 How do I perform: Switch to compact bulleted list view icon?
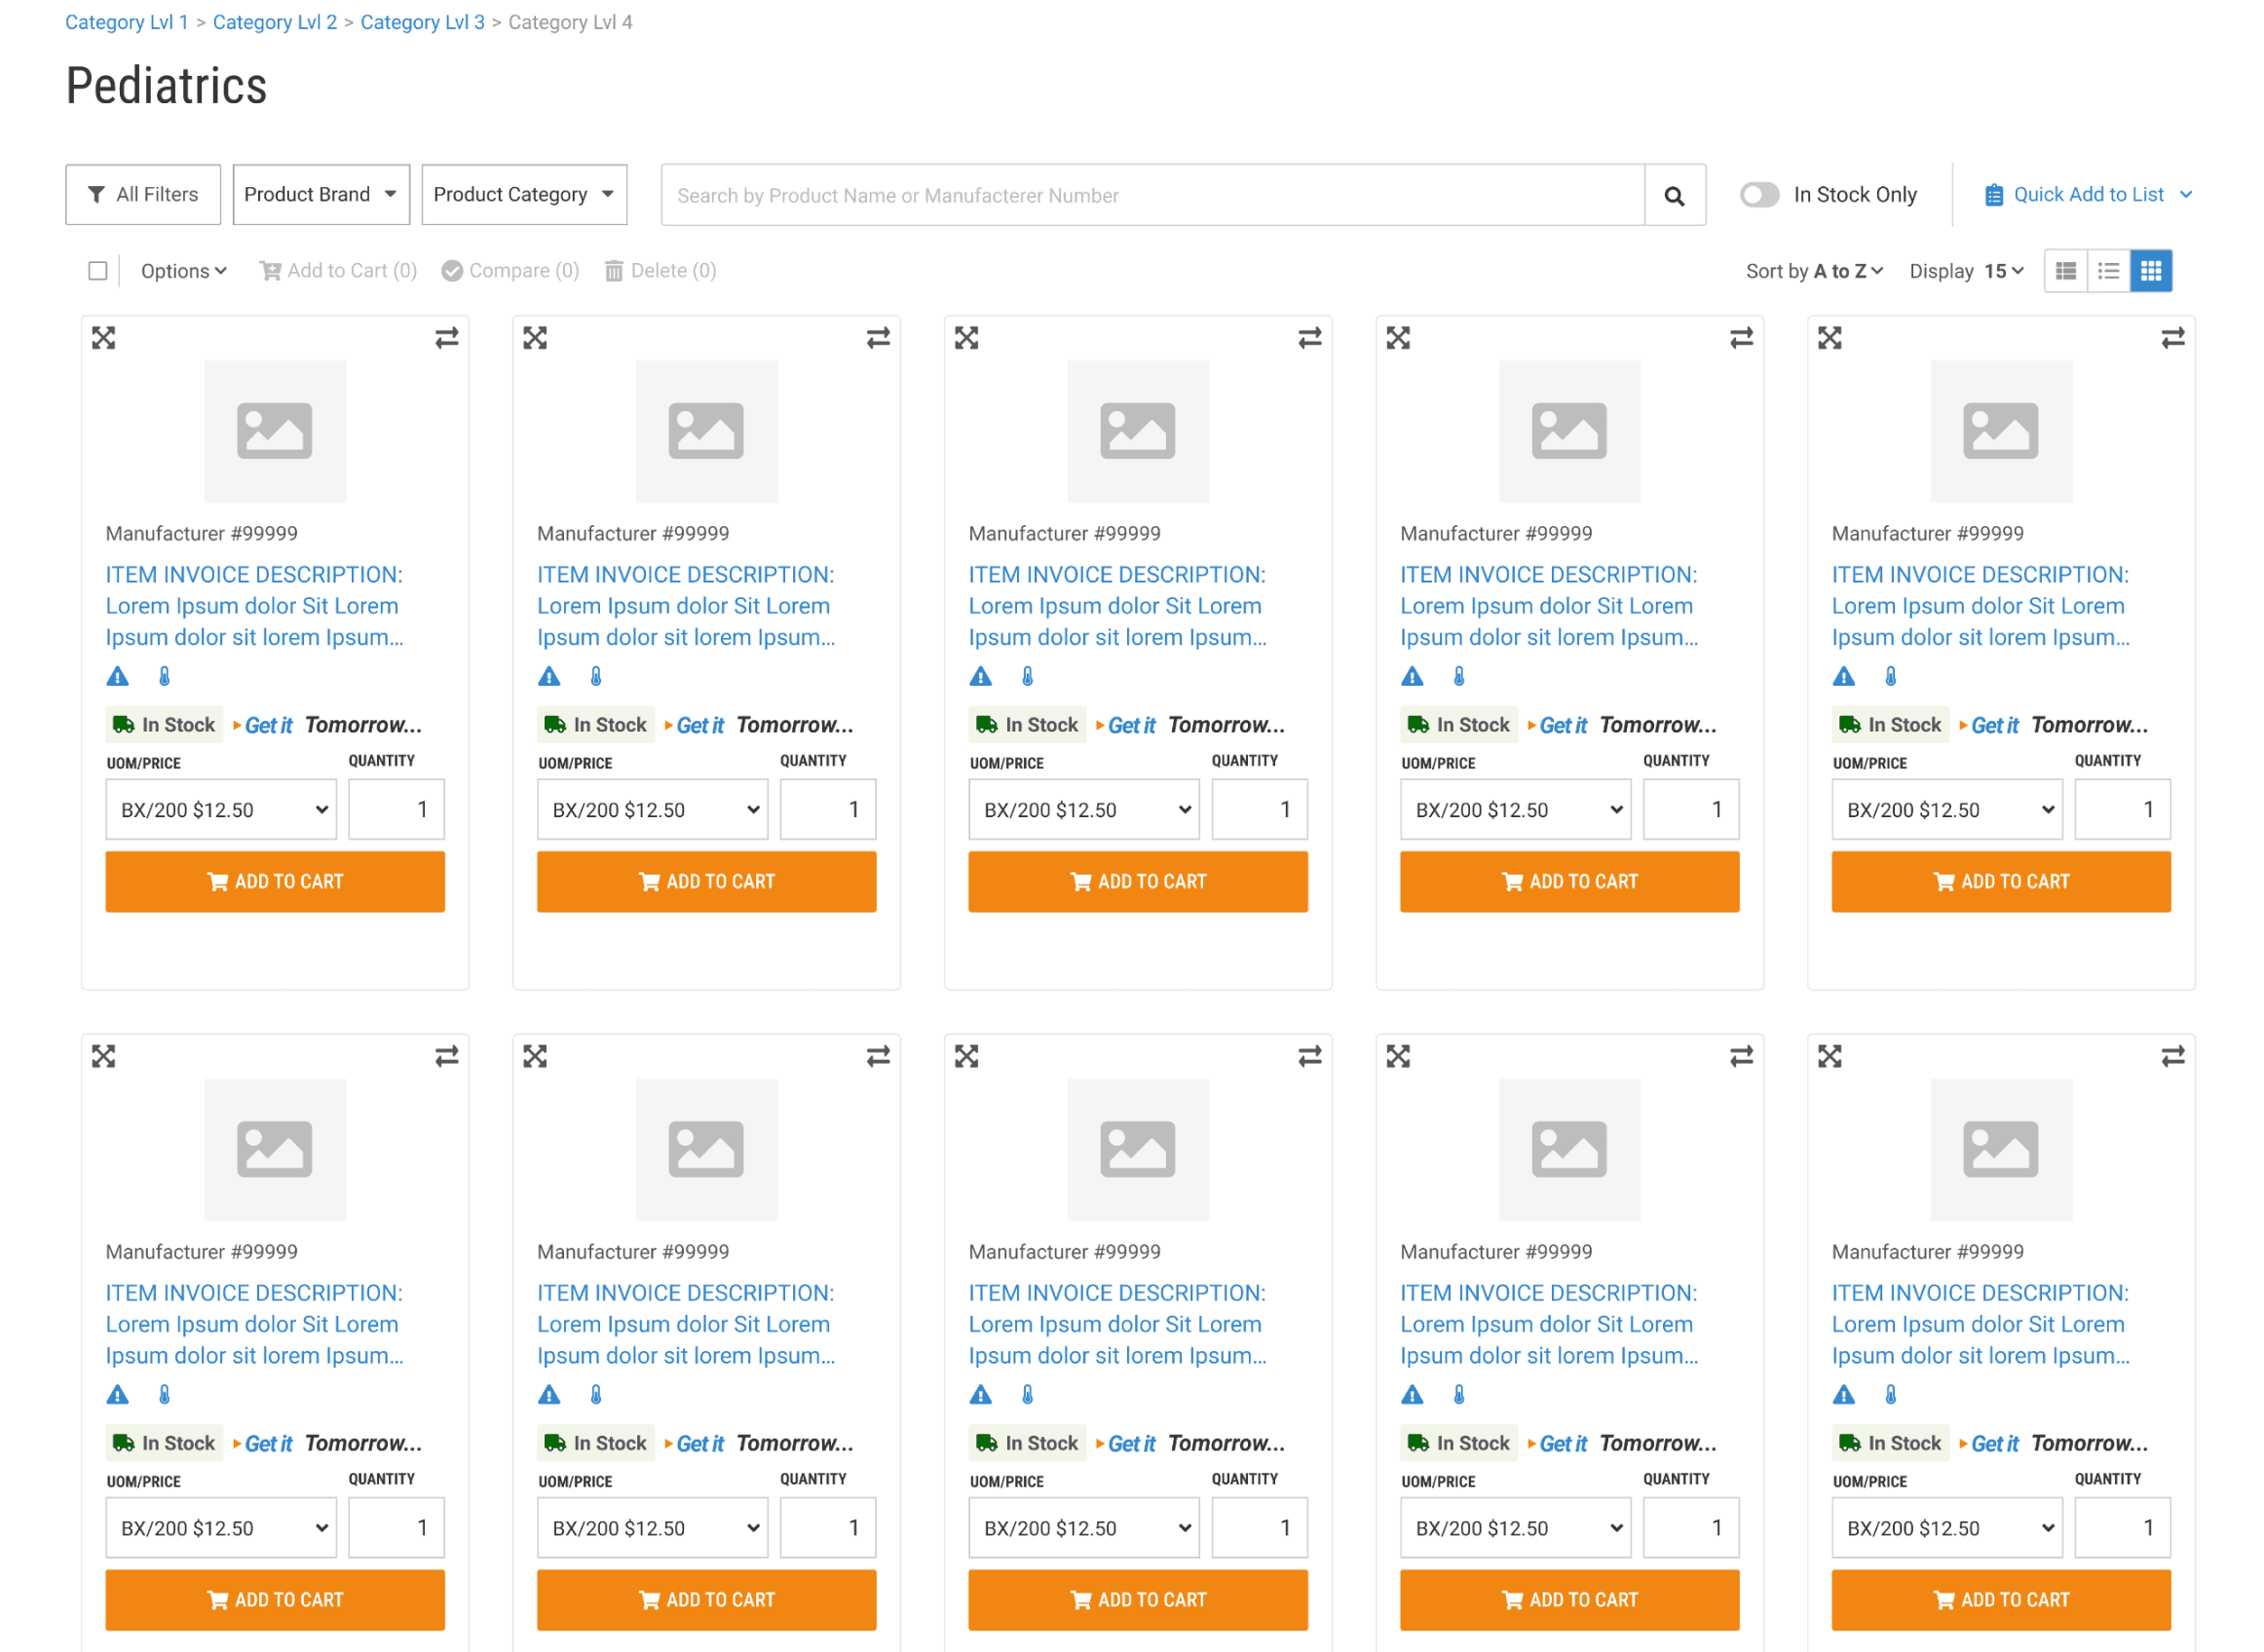pos(2108,271)
